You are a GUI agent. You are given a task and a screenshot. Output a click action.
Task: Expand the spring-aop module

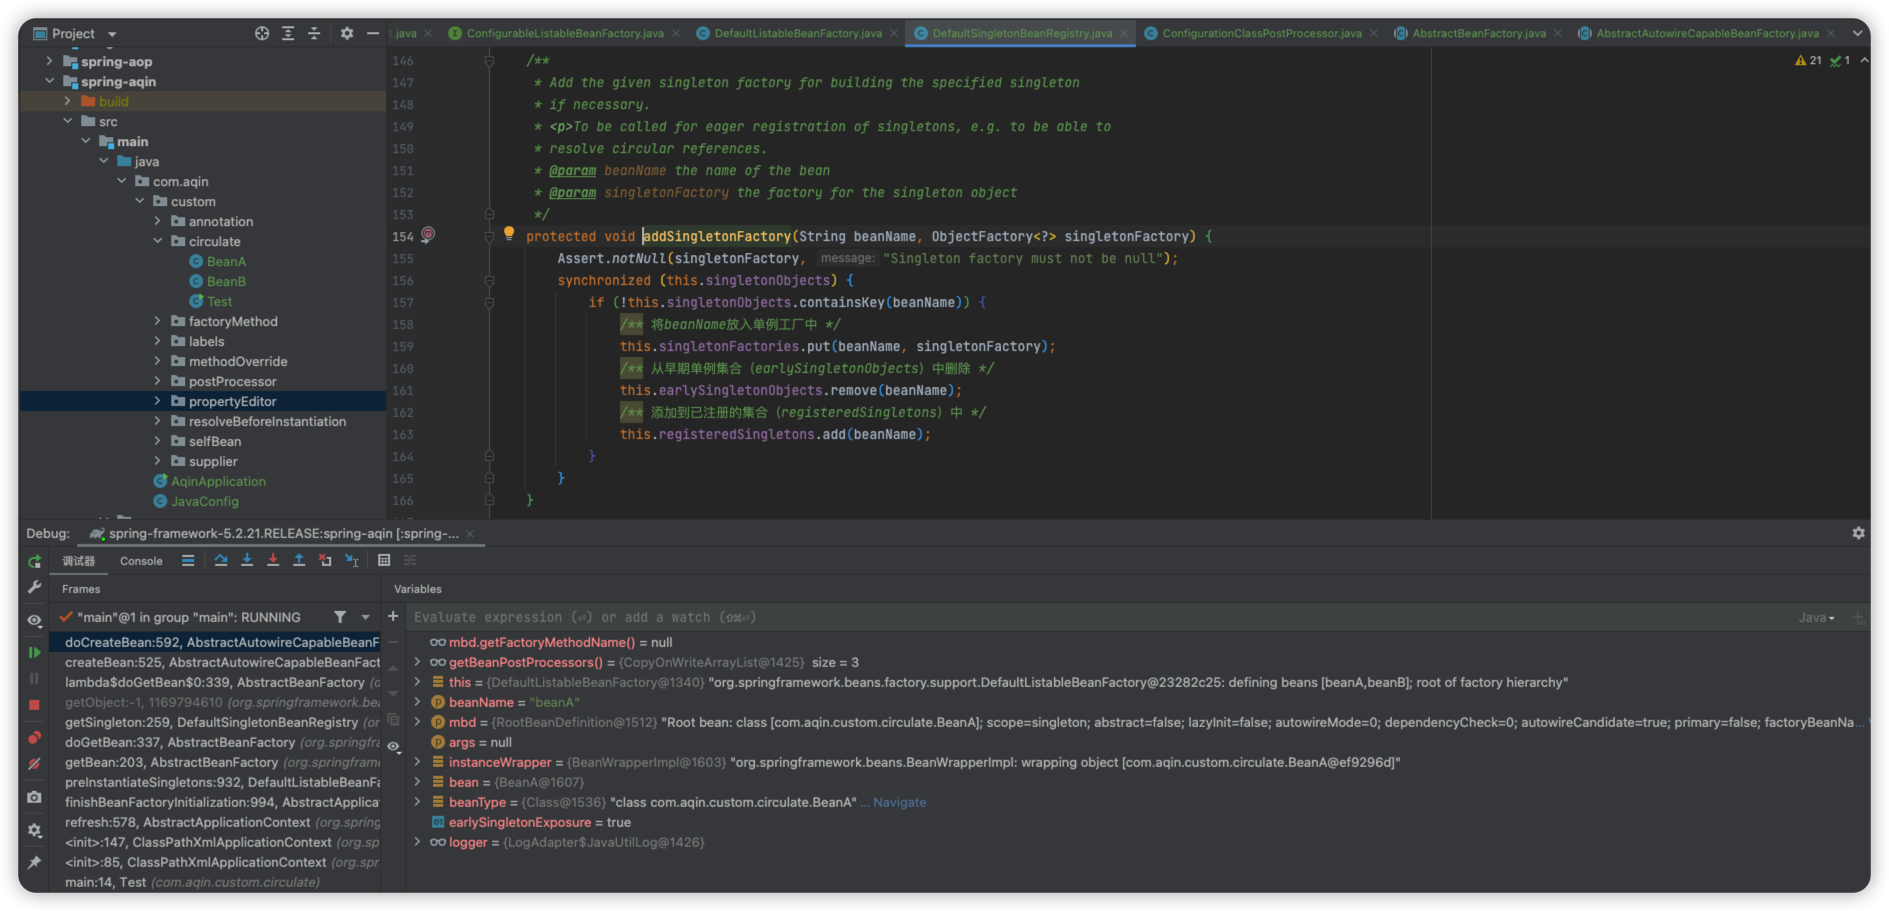[x=49, y=61]
